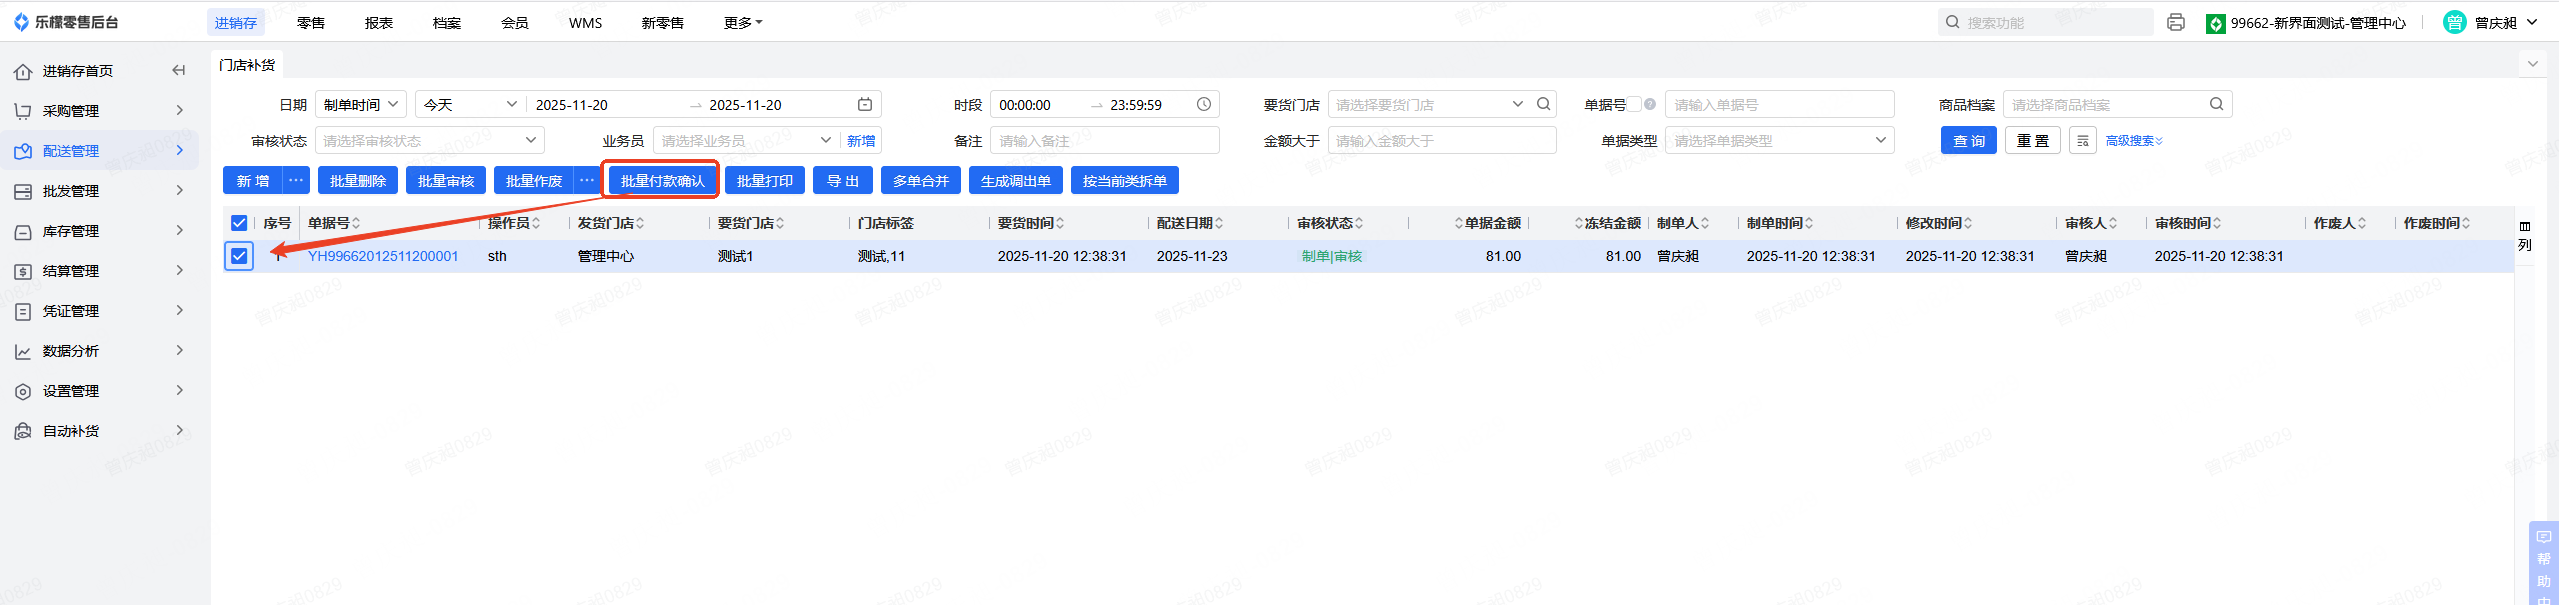Viewport: 2559px width, 605px height.
Task: Sort by 审核状态 column sort icon
Action: tap(1359, 223)
